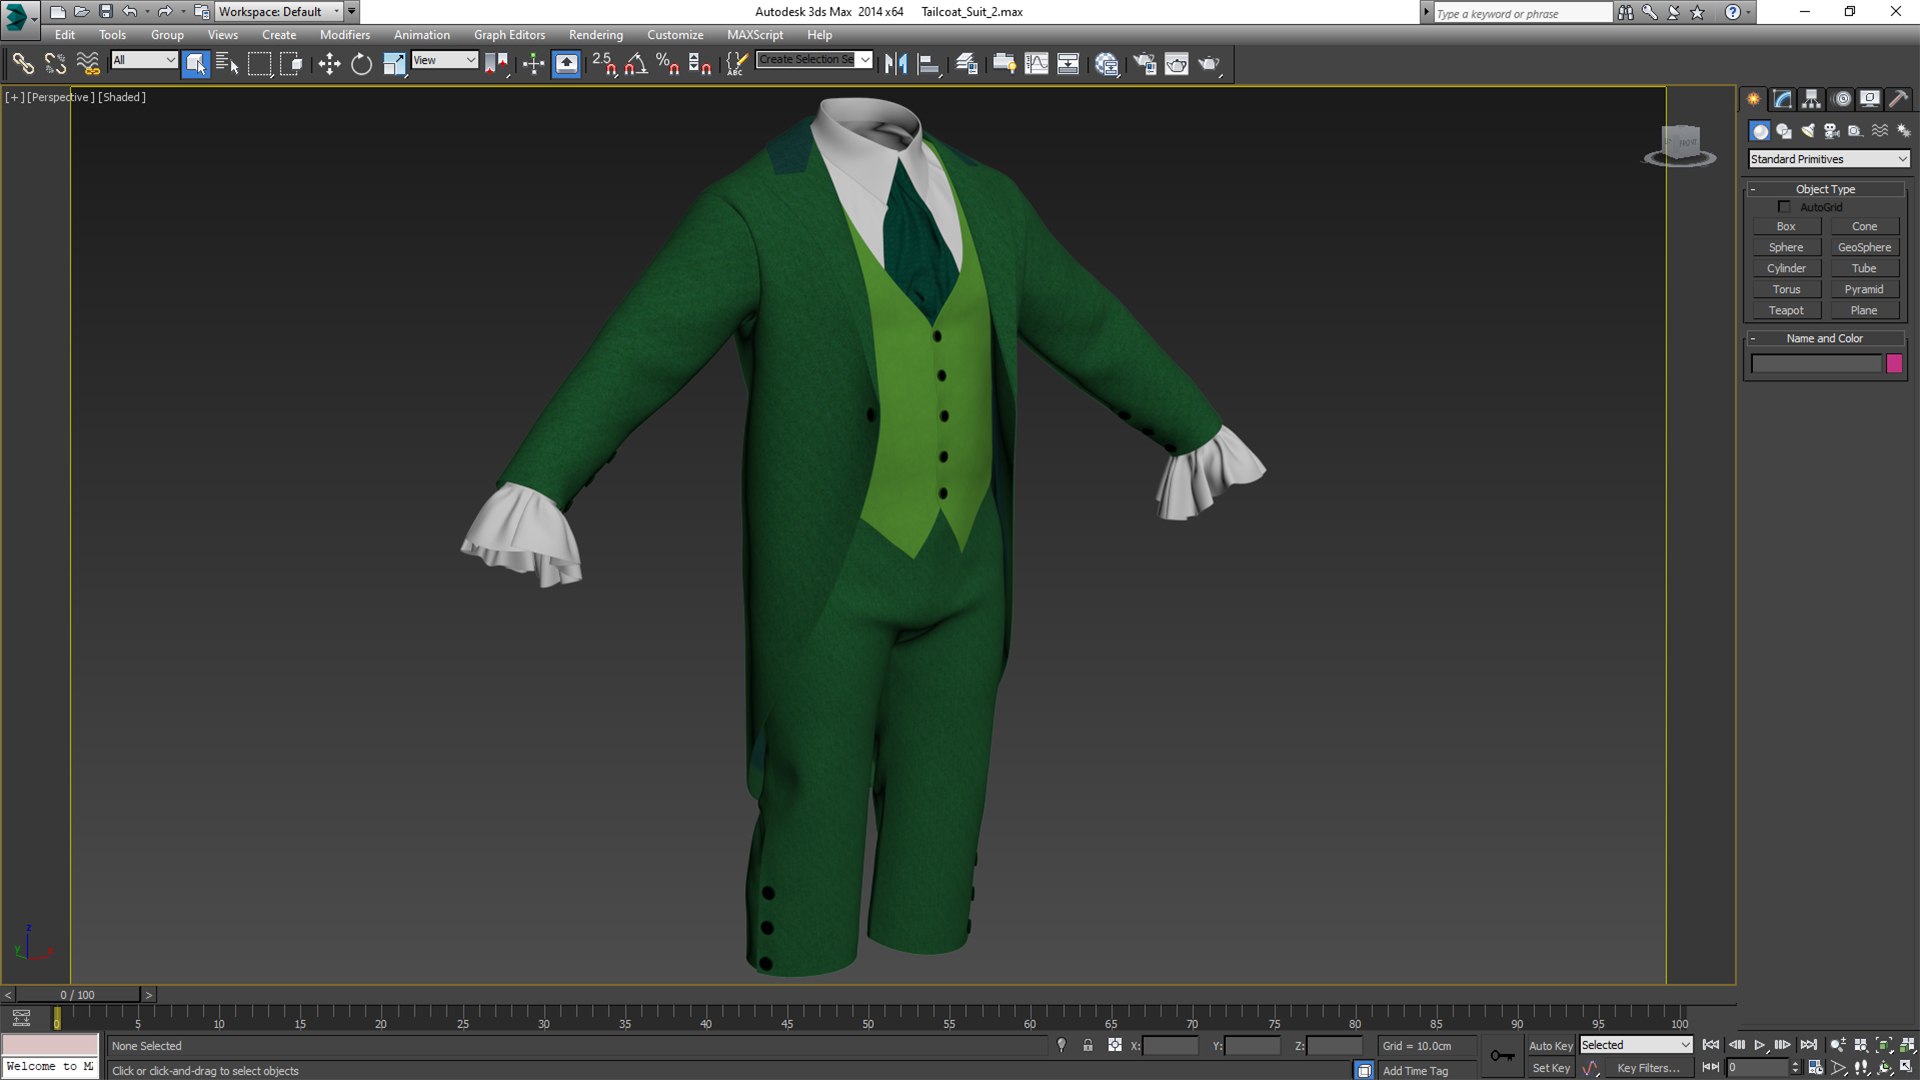Click the Key Filters button
The height and width of the screenshot is (1080, 1920).
pos(1648,1068)
